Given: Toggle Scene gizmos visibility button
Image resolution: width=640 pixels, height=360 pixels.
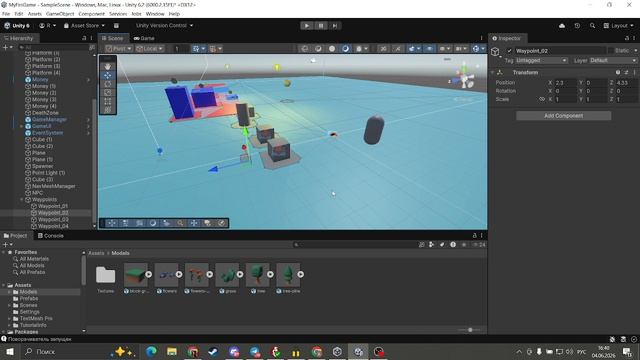Looking at the screenshot, I should click(x=476, y=49).
